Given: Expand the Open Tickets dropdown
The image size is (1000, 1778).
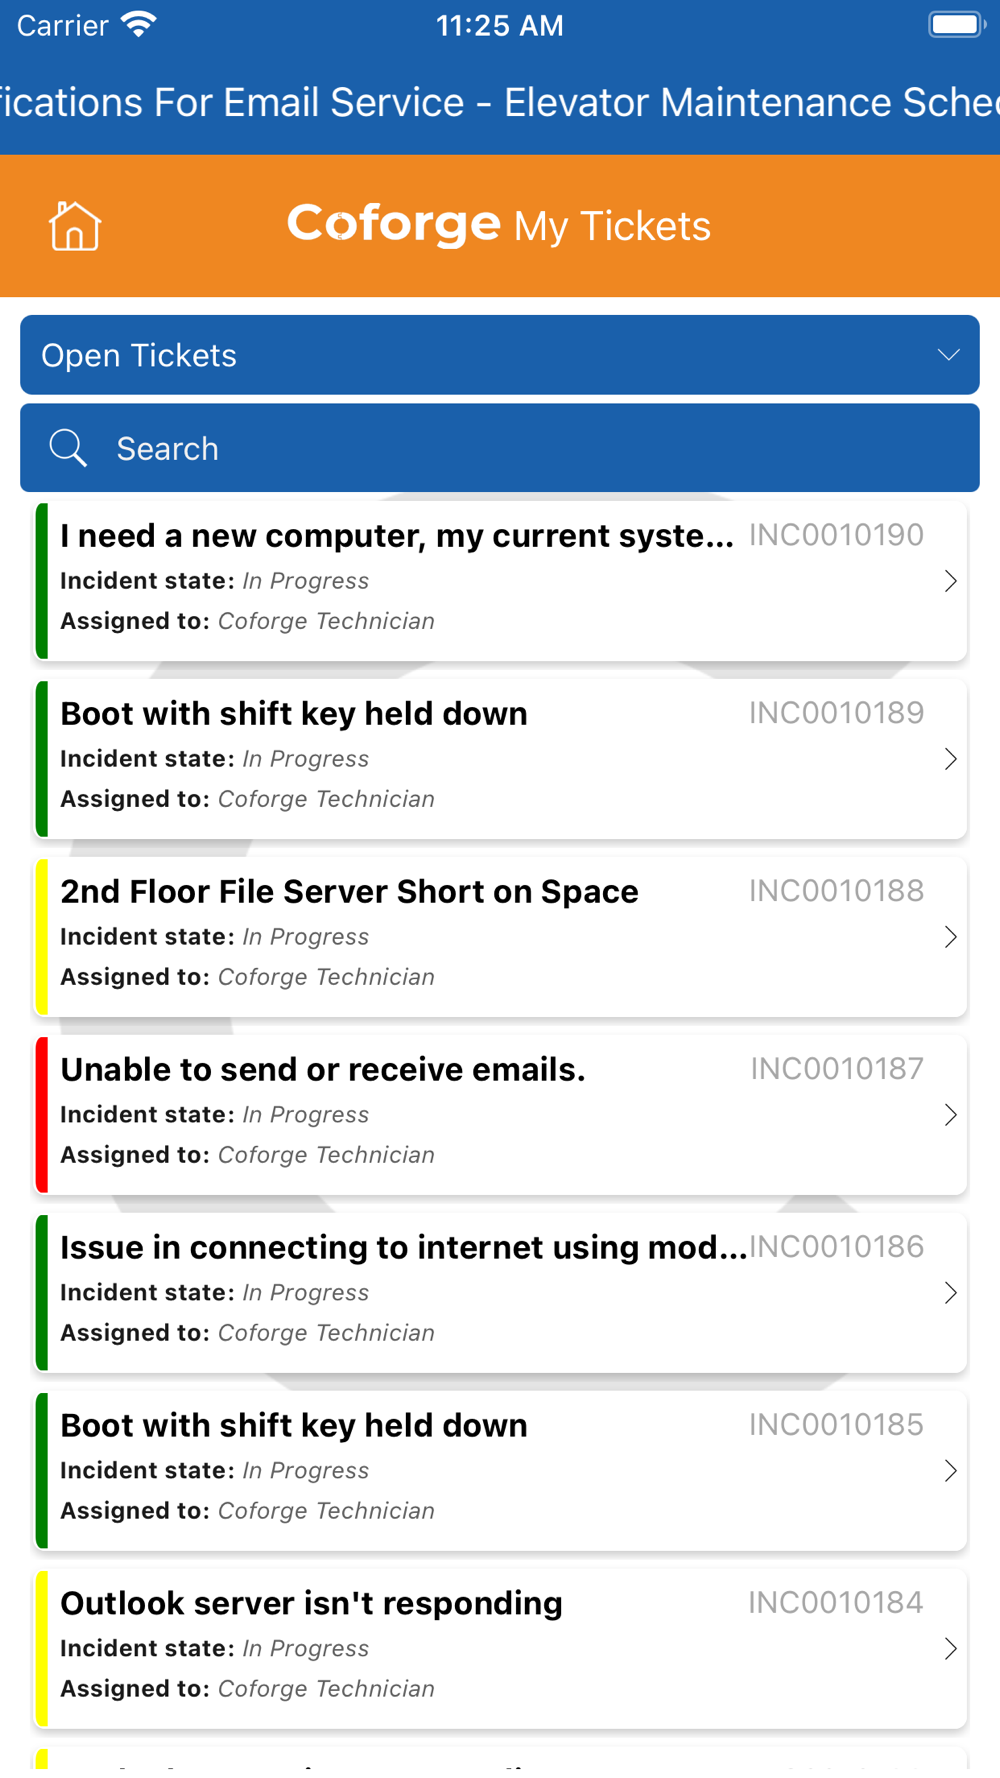Looking at the screenshot, I should pos(500,355).
